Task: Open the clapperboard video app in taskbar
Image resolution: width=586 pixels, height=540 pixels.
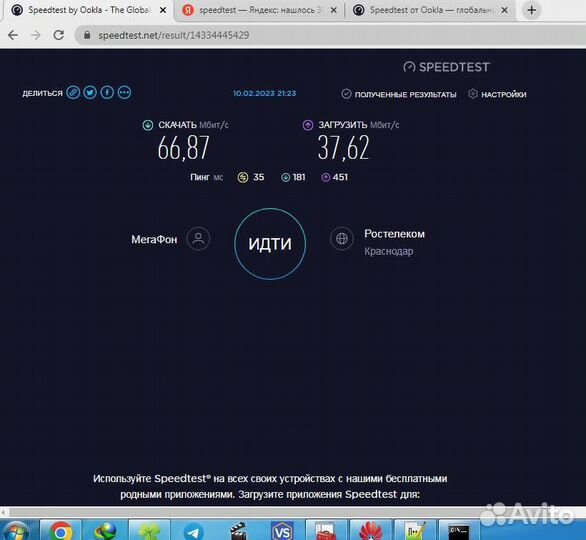Action: pos(238,530)
